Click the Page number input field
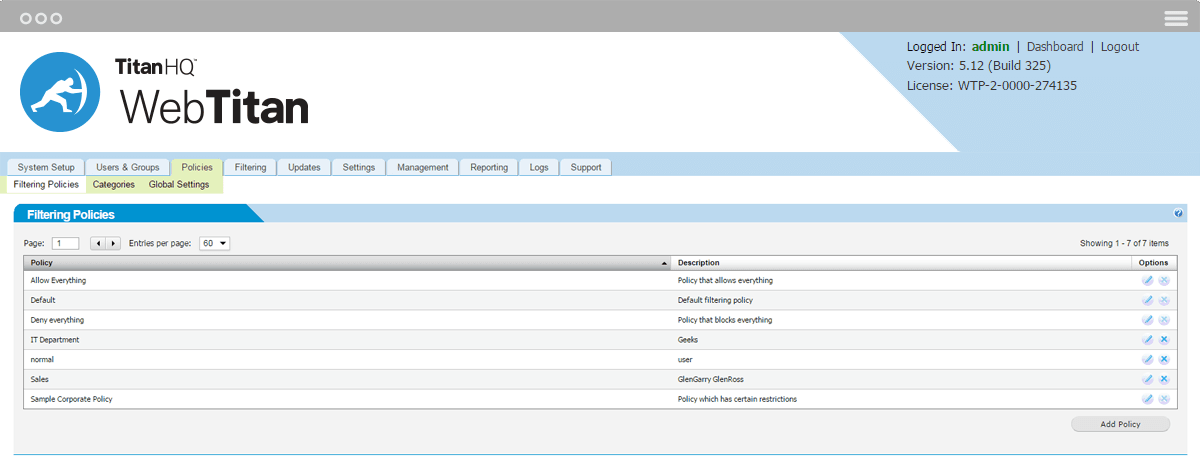The image size is (1200, 470). (x=65, y=243)
